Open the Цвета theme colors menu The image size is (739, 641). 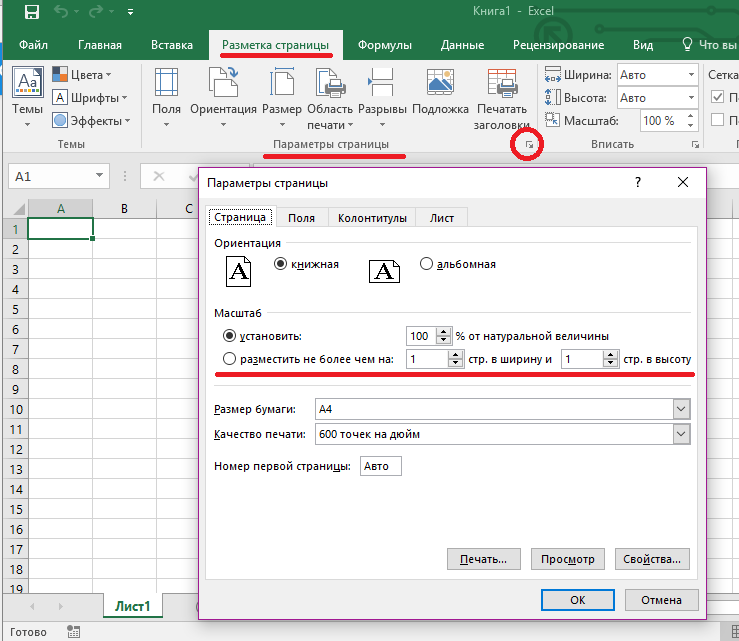[82, 74]
